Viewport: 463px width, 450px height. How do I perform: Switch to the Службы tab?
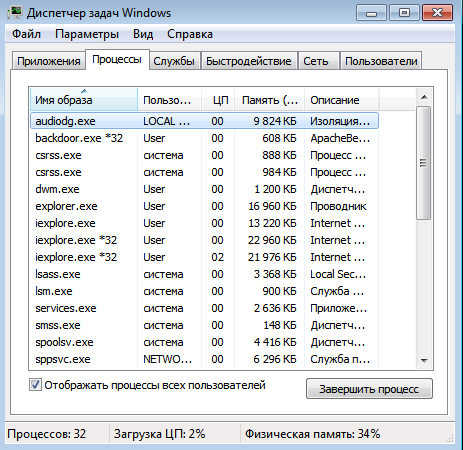(174, 61)
